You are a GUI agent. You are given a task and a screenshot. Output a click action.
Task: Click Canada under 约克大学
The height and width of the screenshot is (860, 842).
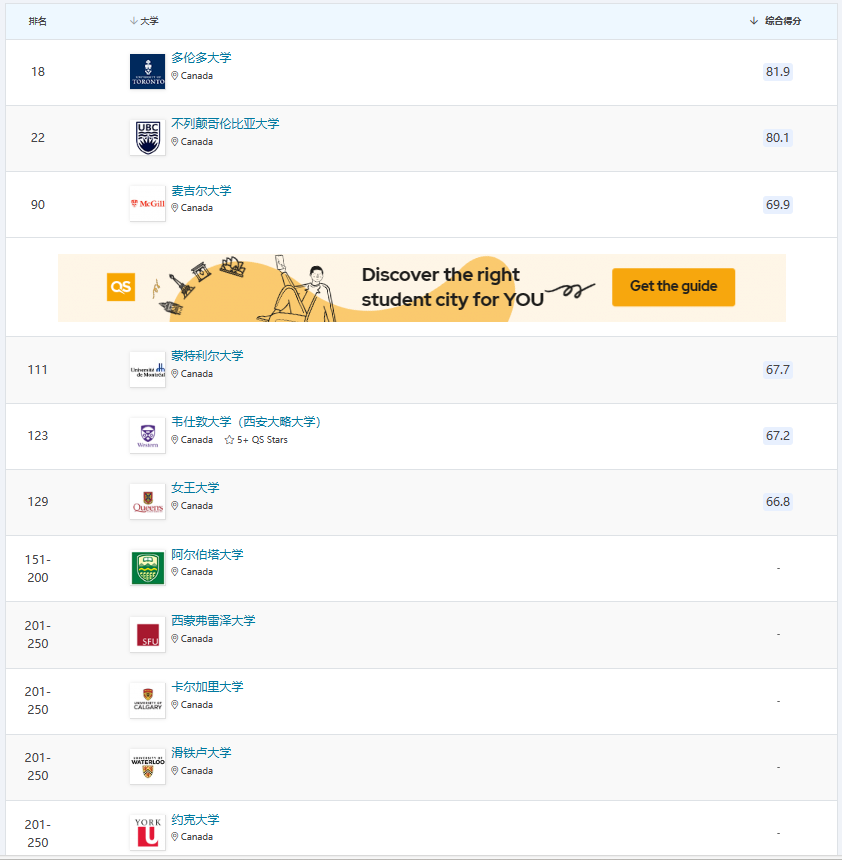197,836
